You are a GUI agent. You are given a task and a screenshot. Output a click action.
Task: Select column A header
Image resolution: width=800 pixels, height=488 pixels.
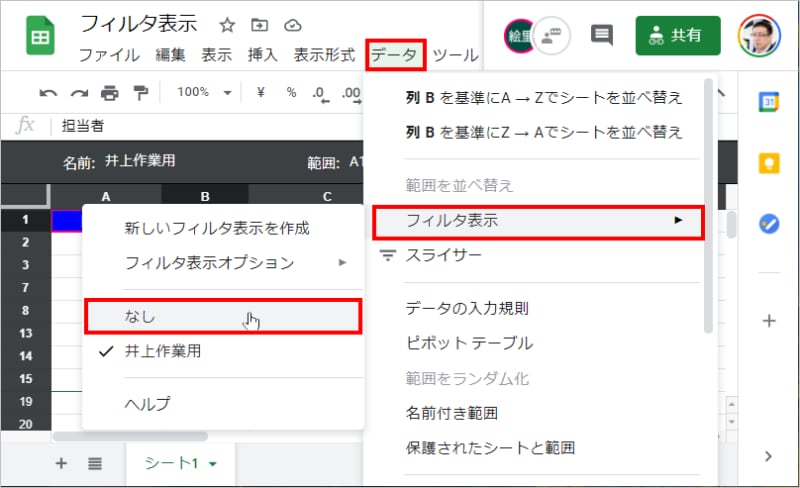pyautogui.click(x=106, y=196)
